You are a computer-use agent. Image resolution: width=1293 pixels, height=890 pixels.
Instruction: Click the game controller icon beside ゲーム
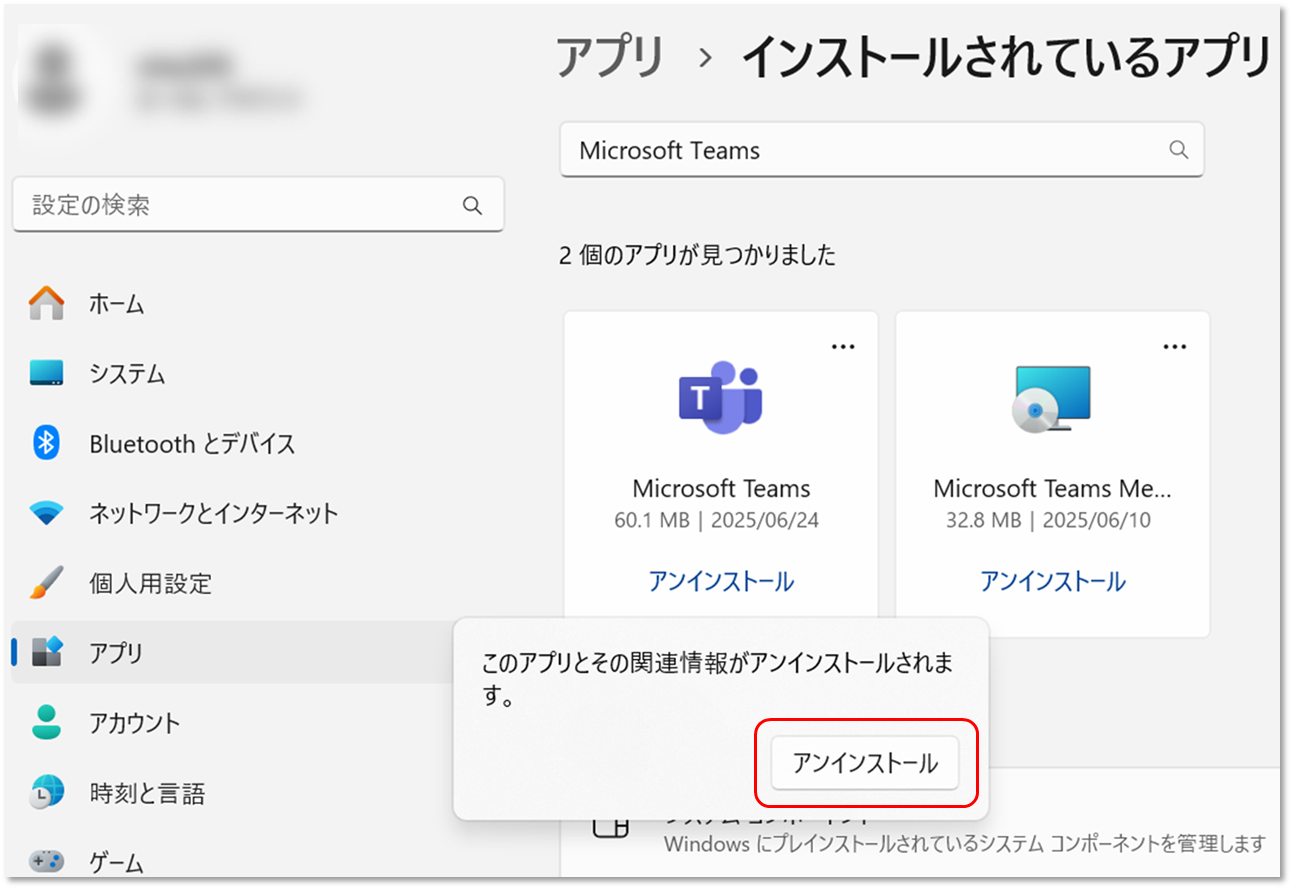pos(46,862)
